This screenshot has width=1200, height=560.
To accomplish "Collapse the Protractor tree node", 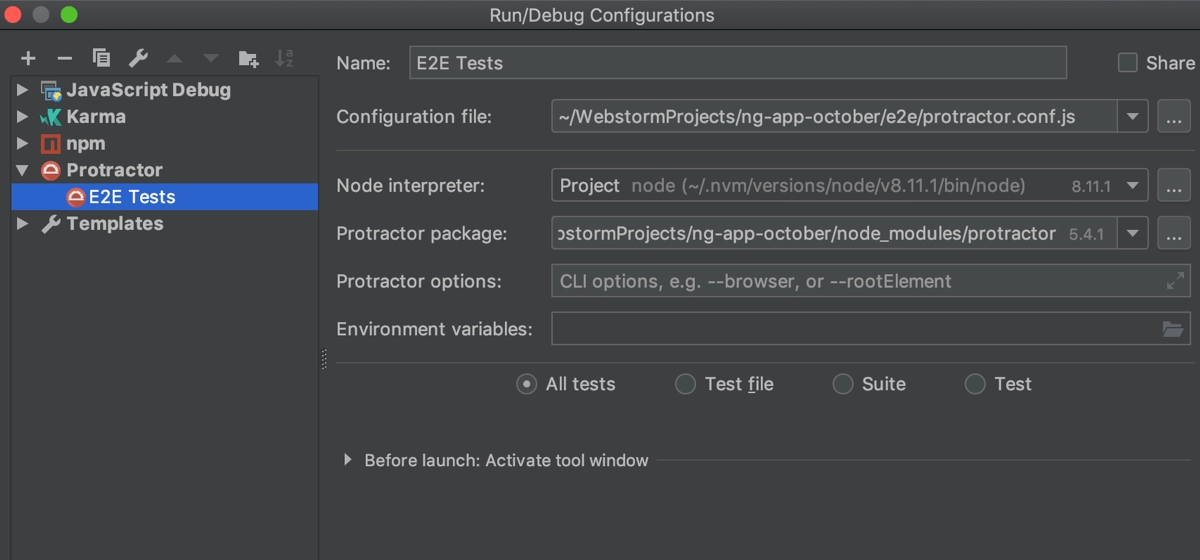I will 23,171.
